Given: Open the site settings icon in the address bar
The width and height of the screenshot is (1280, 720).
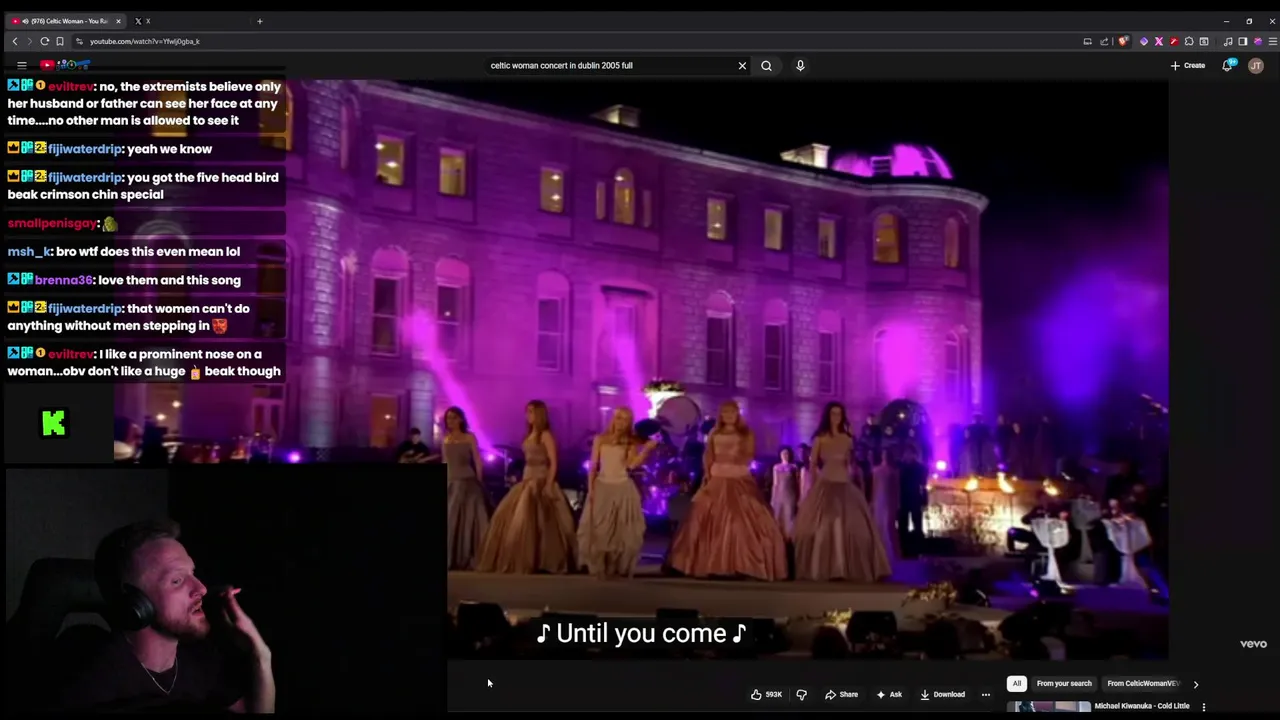Looking at the screenshot, I should (79, 41).
